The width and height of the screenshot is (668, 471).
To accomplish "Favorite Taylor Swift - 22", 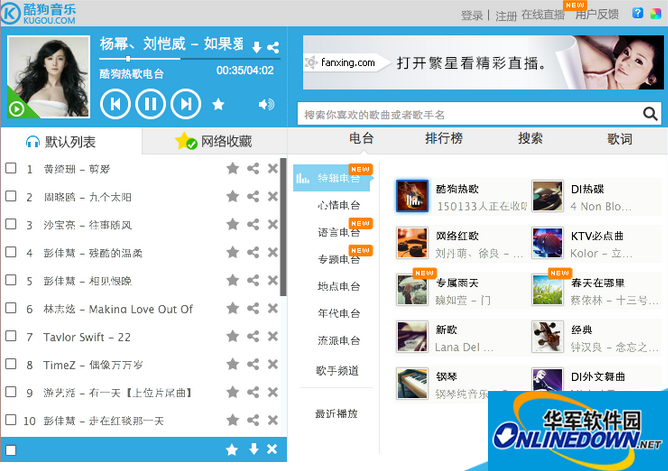I will pyautogui.click(x=232, y=336).
